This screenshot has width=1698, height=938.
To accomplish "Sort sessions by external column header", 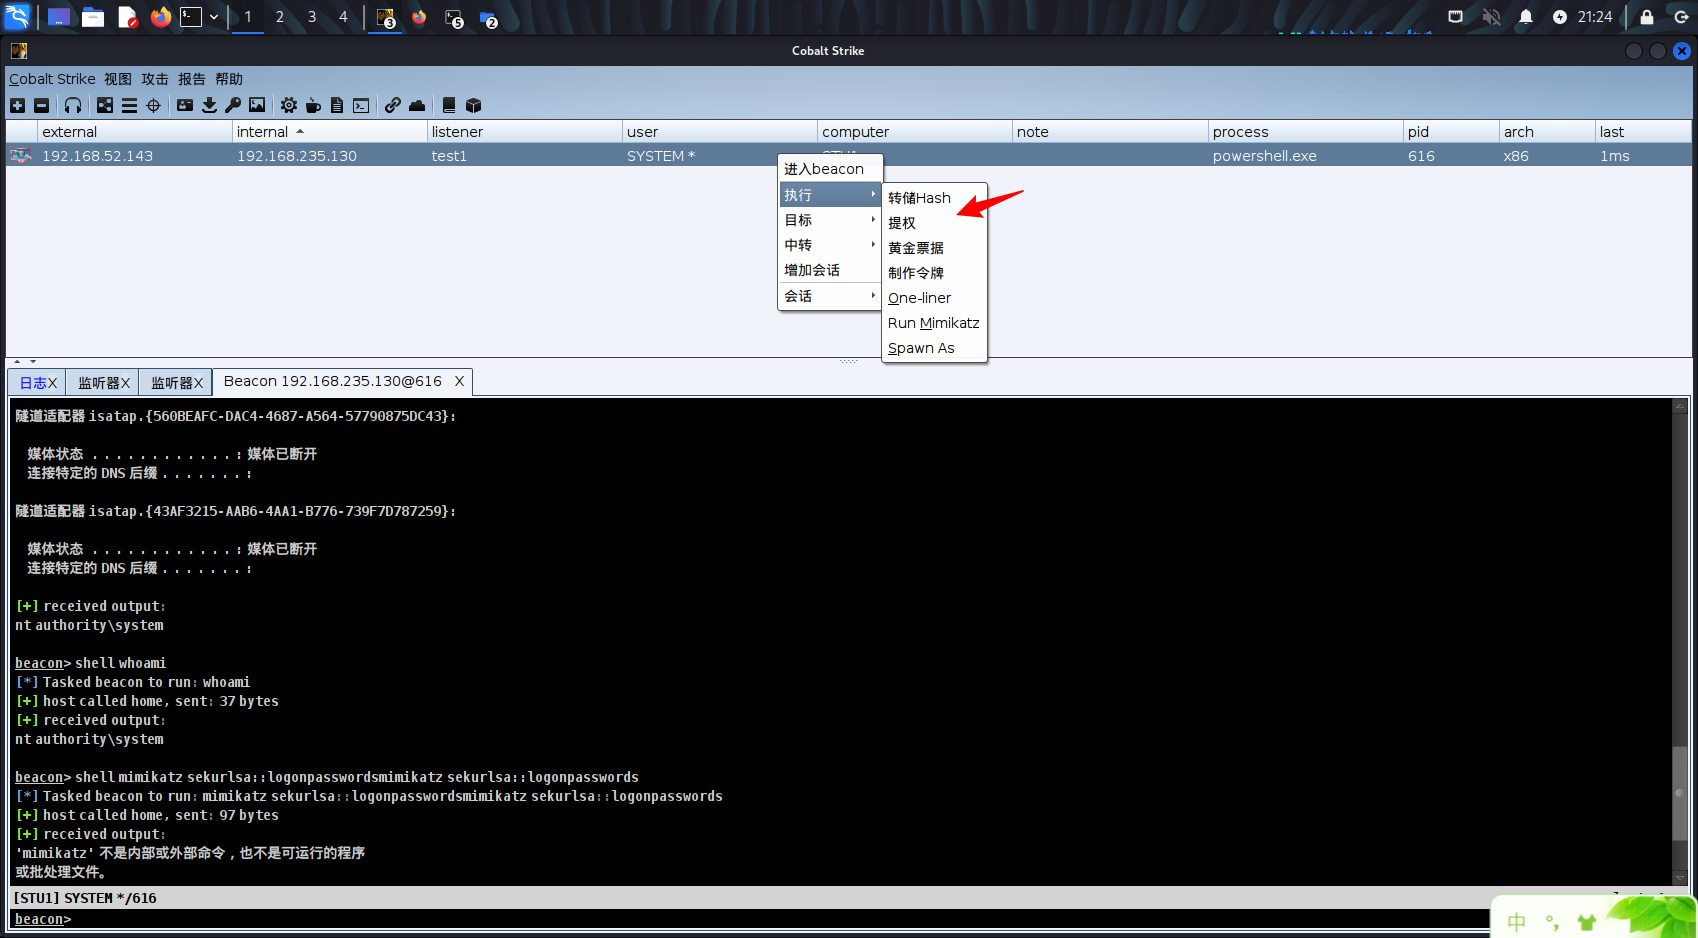I will [x=135, y=132].
